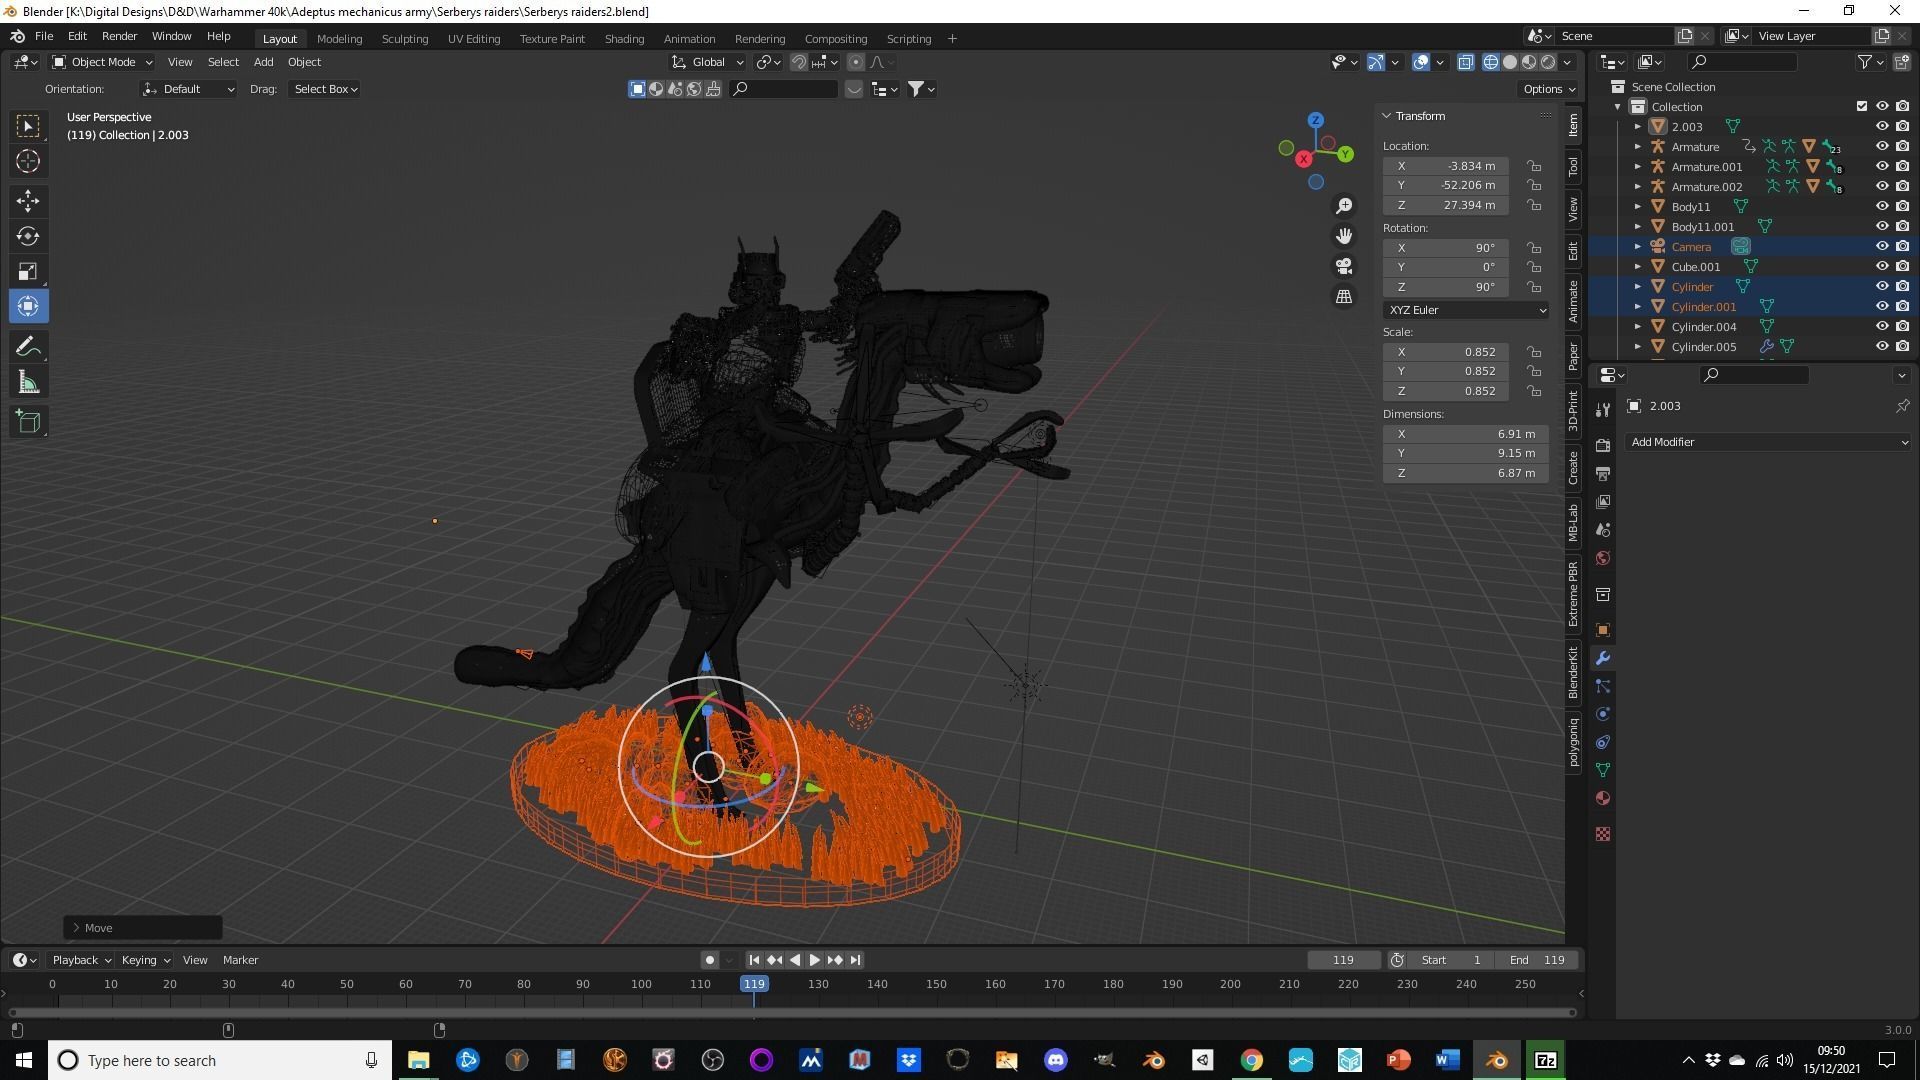
Task: Click the pan view hand icon
Action: [1344, 236]
